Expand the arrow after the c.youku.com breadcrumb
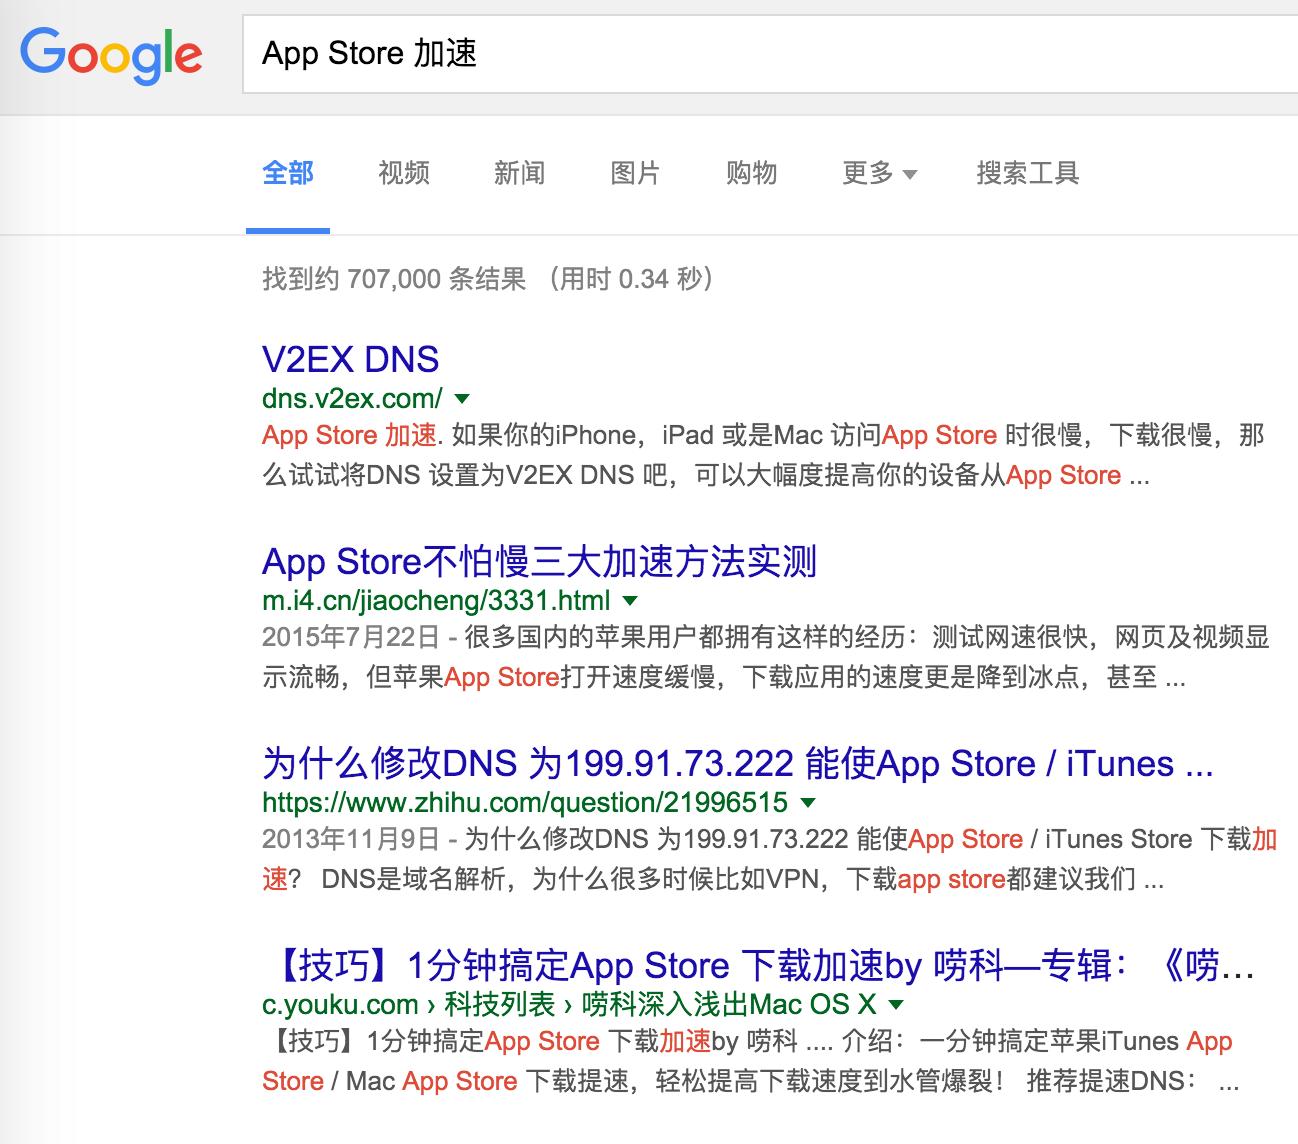 893,1005
